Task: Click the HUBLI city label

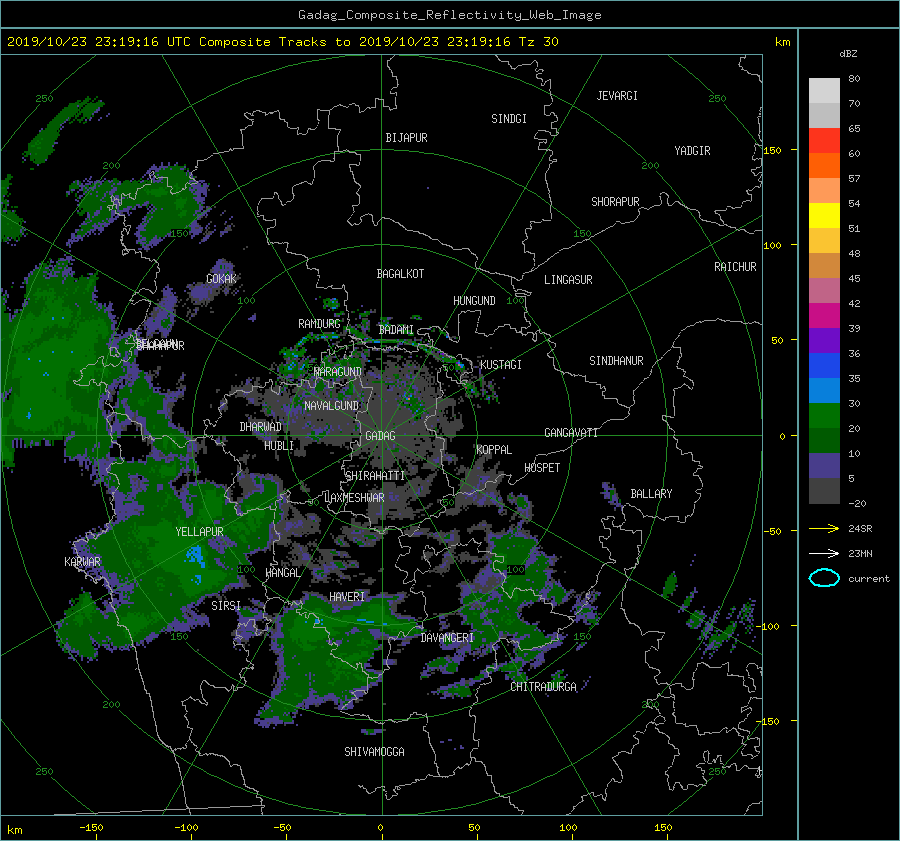Action: coord(279,446)
